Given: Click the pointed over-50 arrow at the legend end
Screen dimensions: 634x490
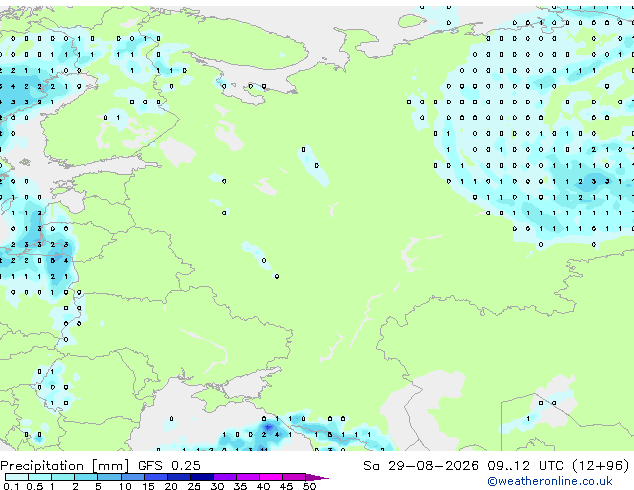Looking at the screenshot, I should tap(317, 477).
